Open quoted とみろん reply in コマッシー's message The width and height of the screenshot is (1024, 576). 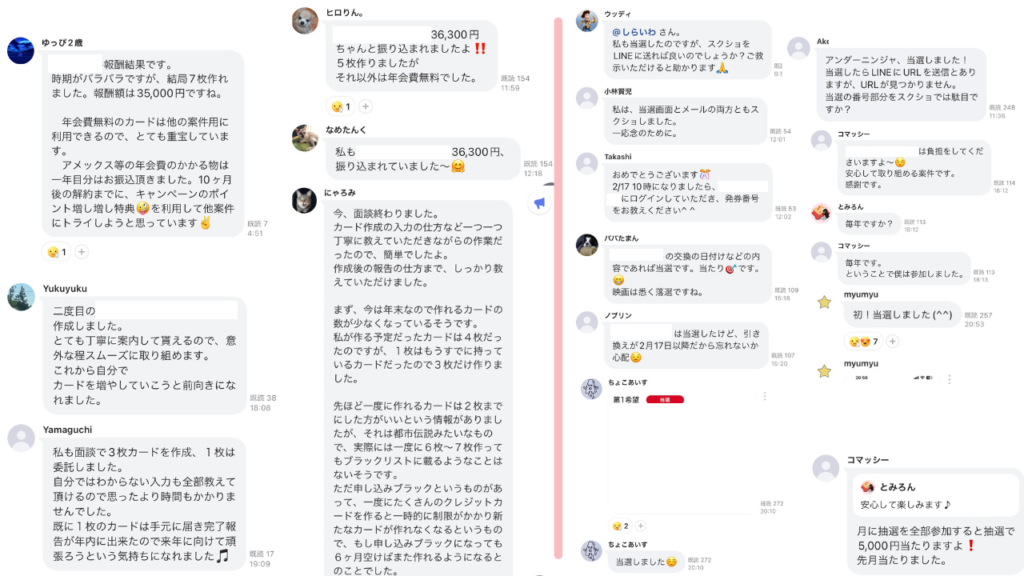click(x=935, y=495)
